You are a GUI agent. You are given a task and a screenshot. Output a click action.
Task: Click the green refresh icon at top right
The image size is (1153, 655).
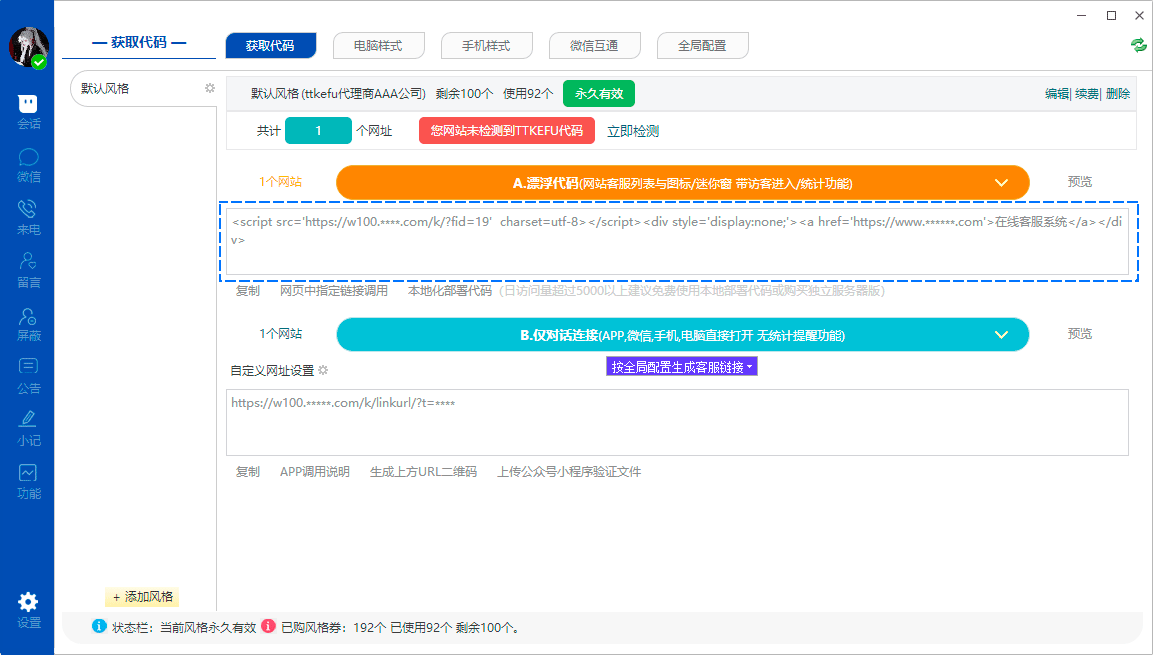point(1138,46)
